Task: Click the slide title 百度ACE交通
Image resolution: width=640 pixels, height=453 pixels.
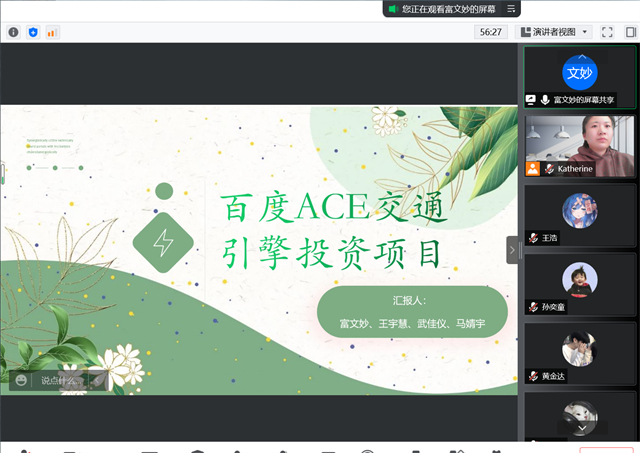Action: pos(333,207)
